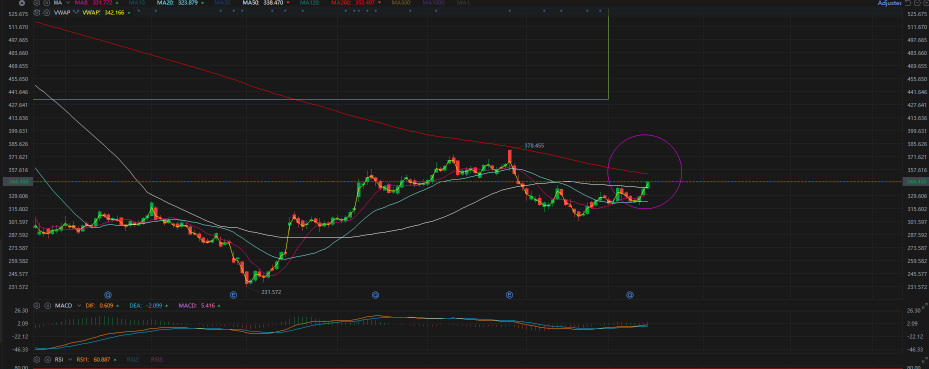Click the MACD value 5.416
Viewport: 929px width, 369px height.
coord(207,306)
